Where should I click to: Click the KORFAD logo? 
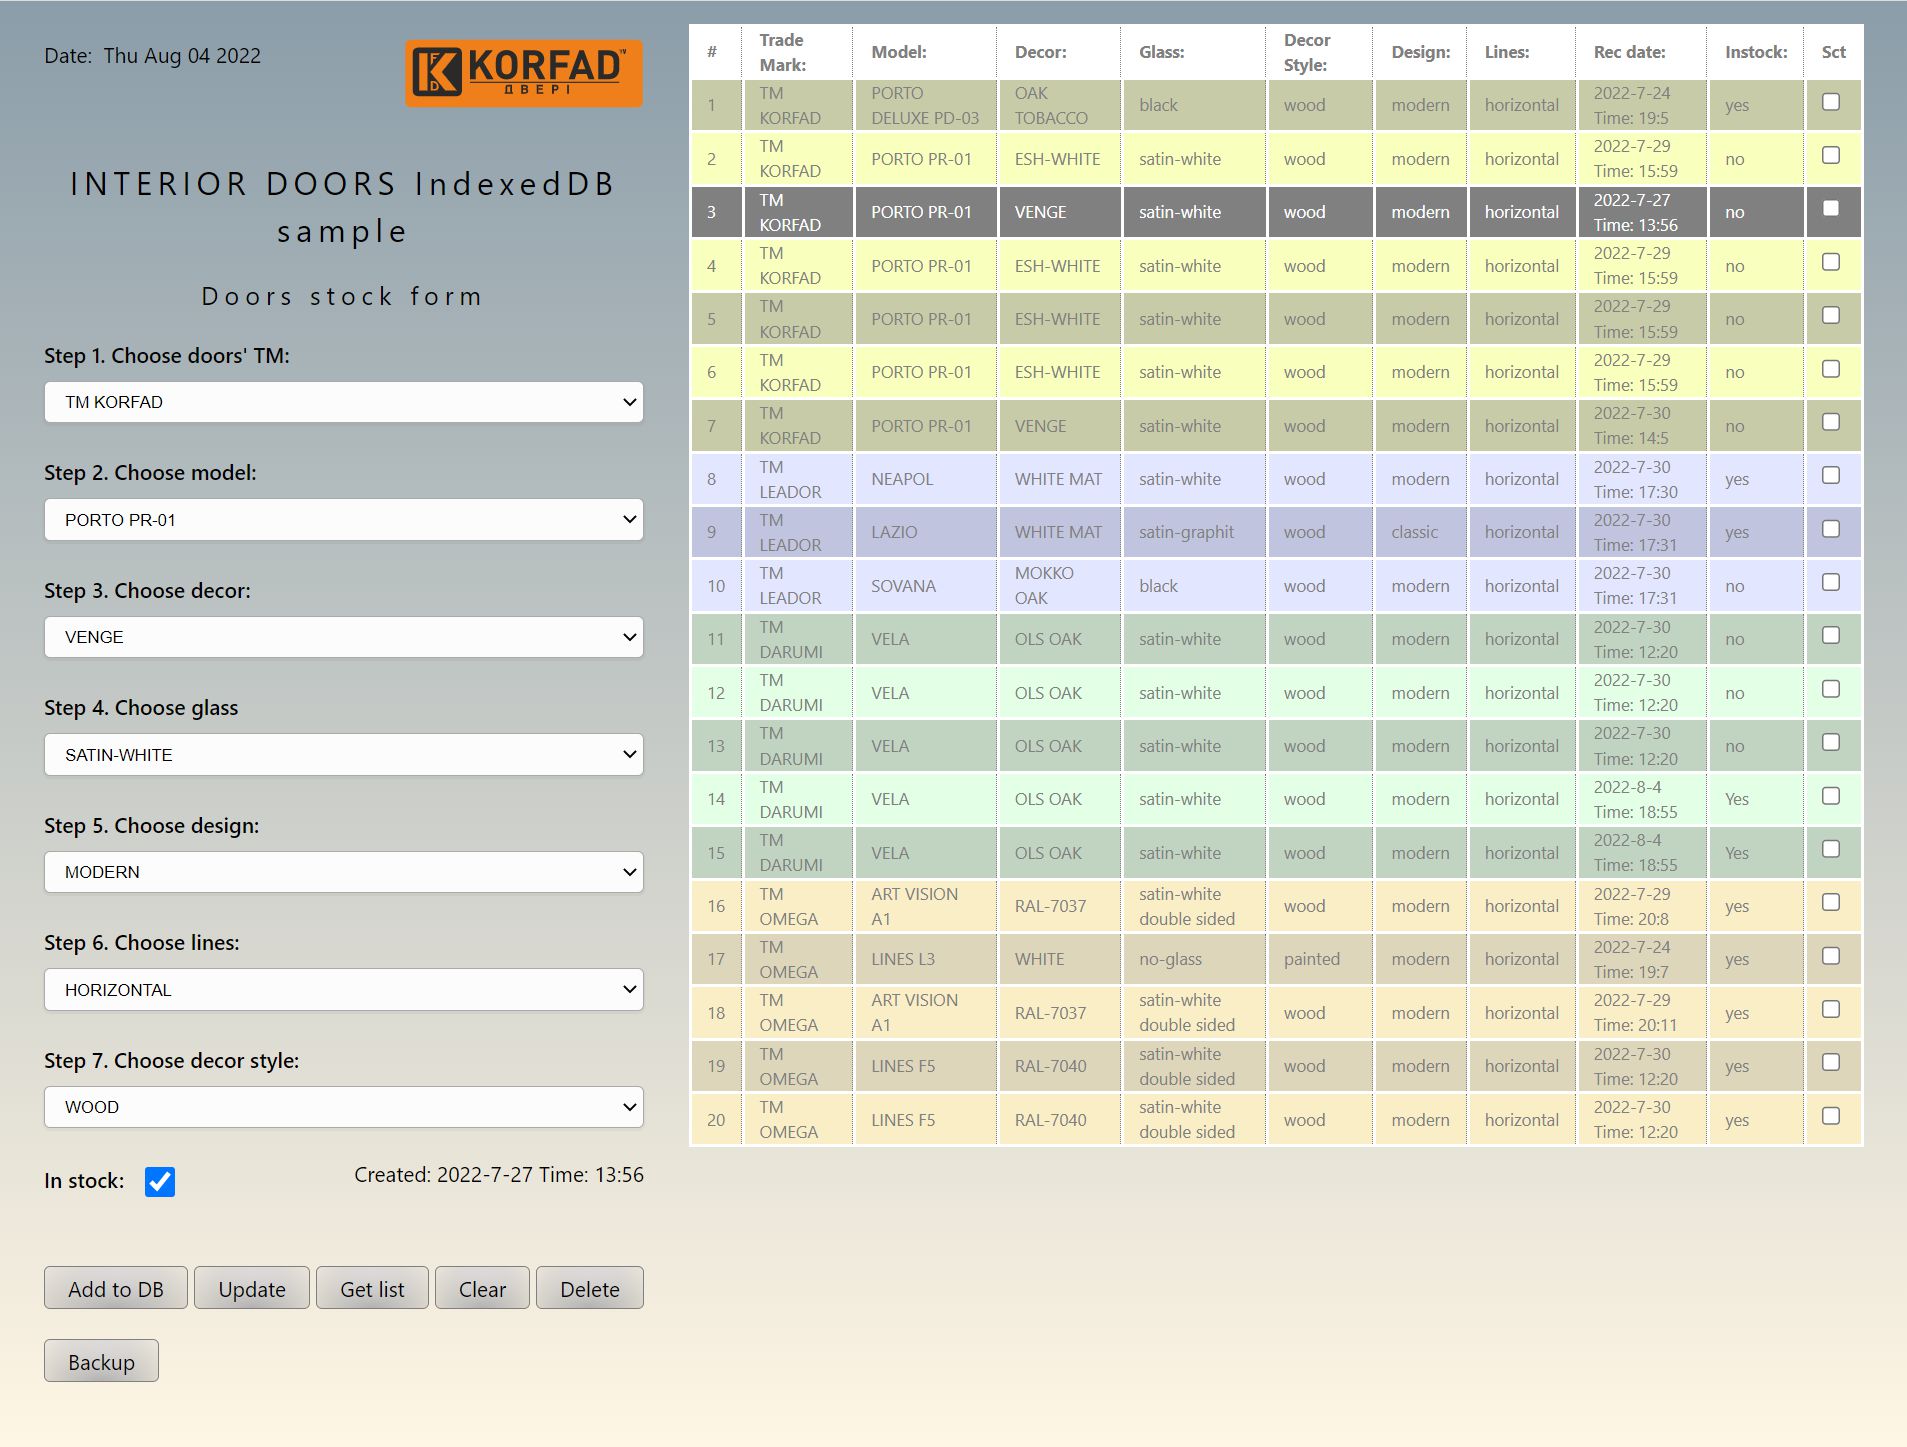point(523,72)
